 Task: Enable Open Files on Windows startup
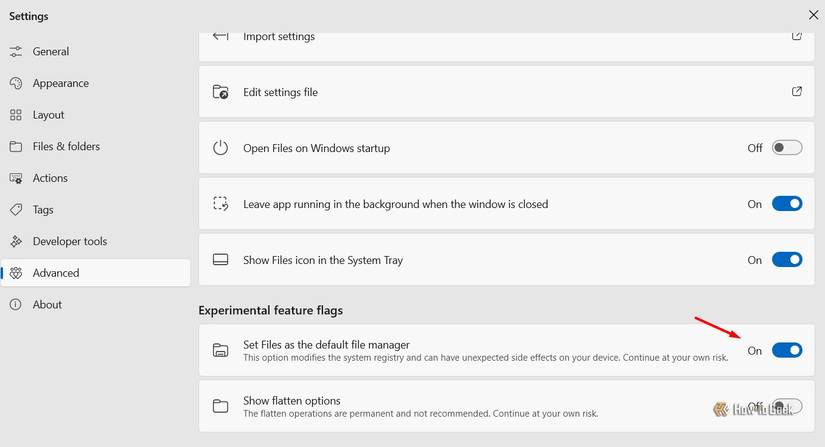pyautogui.click(x=787, y=147)
